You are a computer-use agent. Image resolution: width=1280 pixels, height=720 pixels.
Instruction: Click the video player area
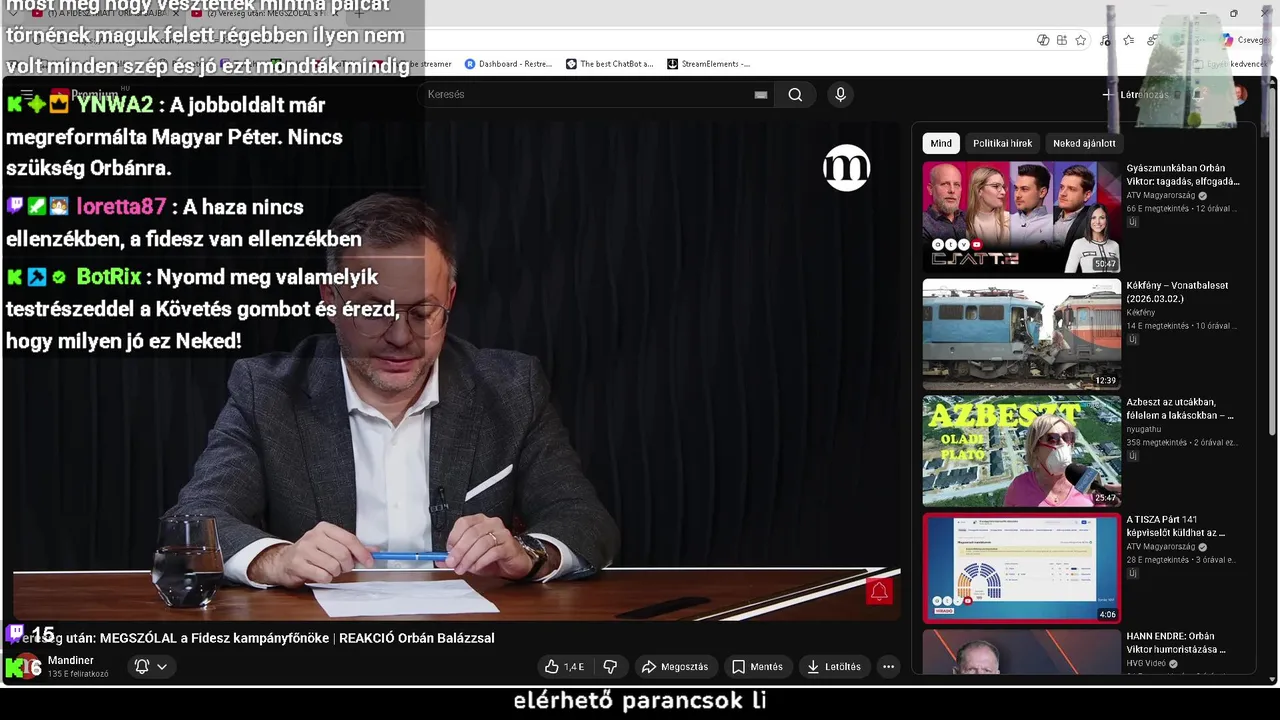[456, 370]
